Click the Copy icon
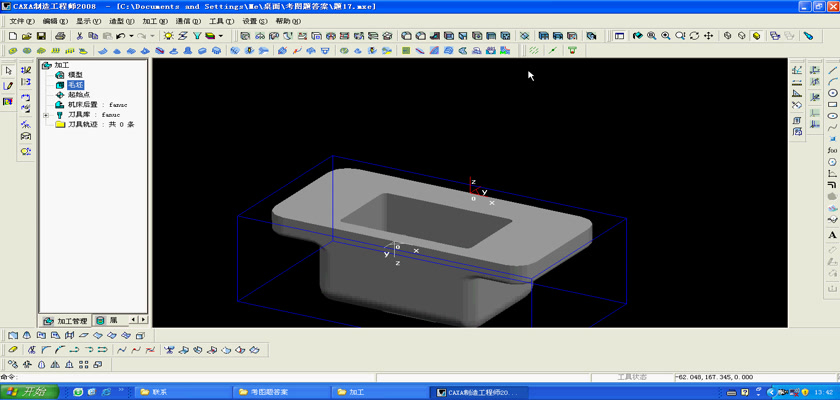 pyautogui.click(x=93, y=36)
